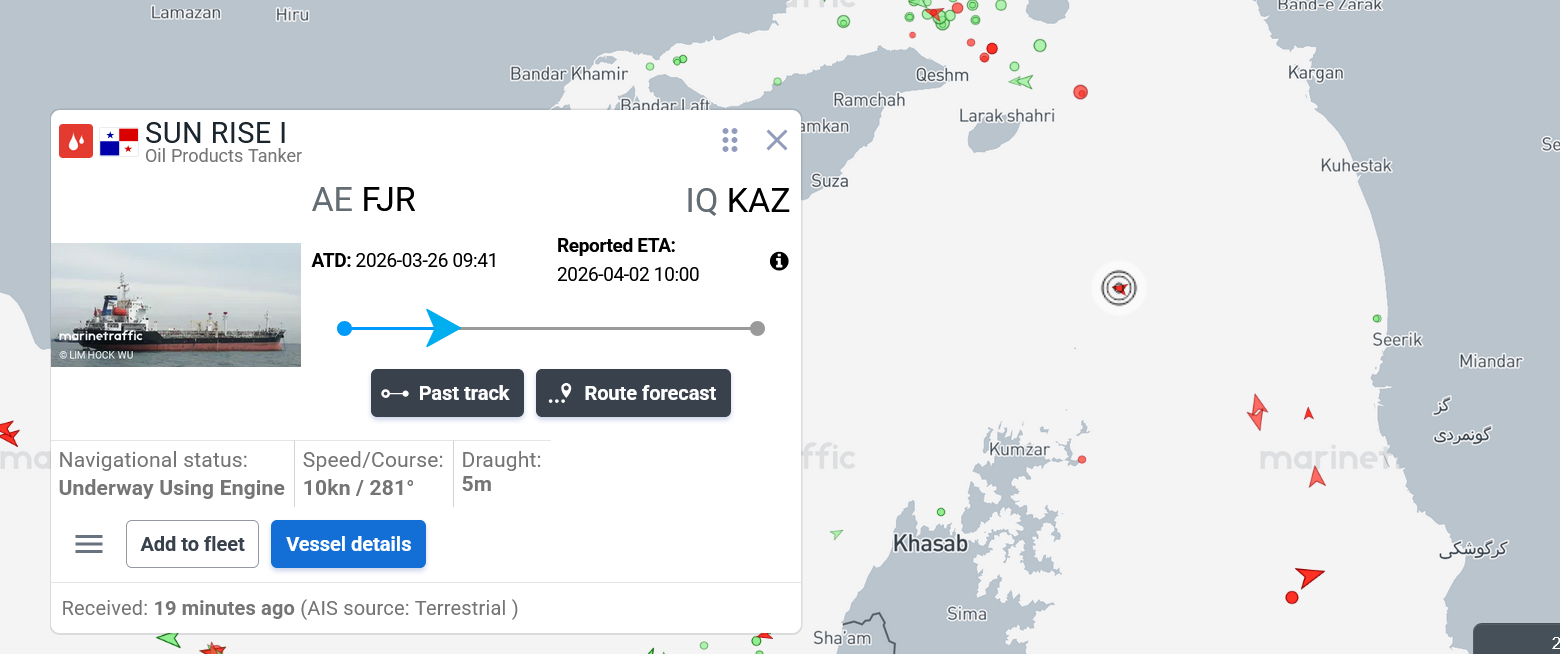Click the red oil tanker type icon
Viewport: 1560px width, 654px height.
(x=76, y=141)
